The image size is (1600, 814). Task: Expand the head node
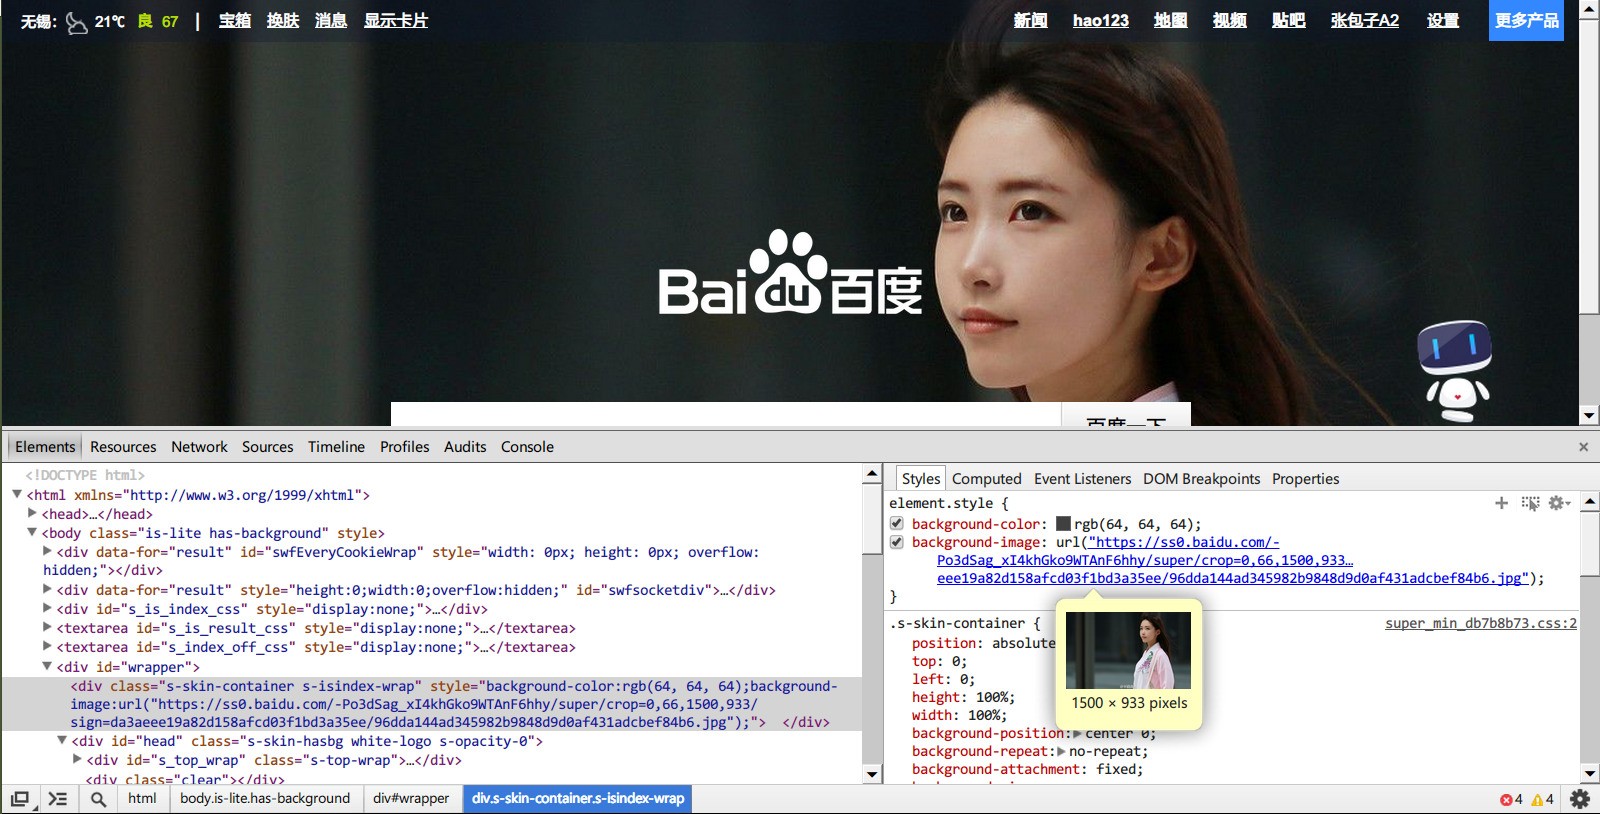[x=32, y=514]
